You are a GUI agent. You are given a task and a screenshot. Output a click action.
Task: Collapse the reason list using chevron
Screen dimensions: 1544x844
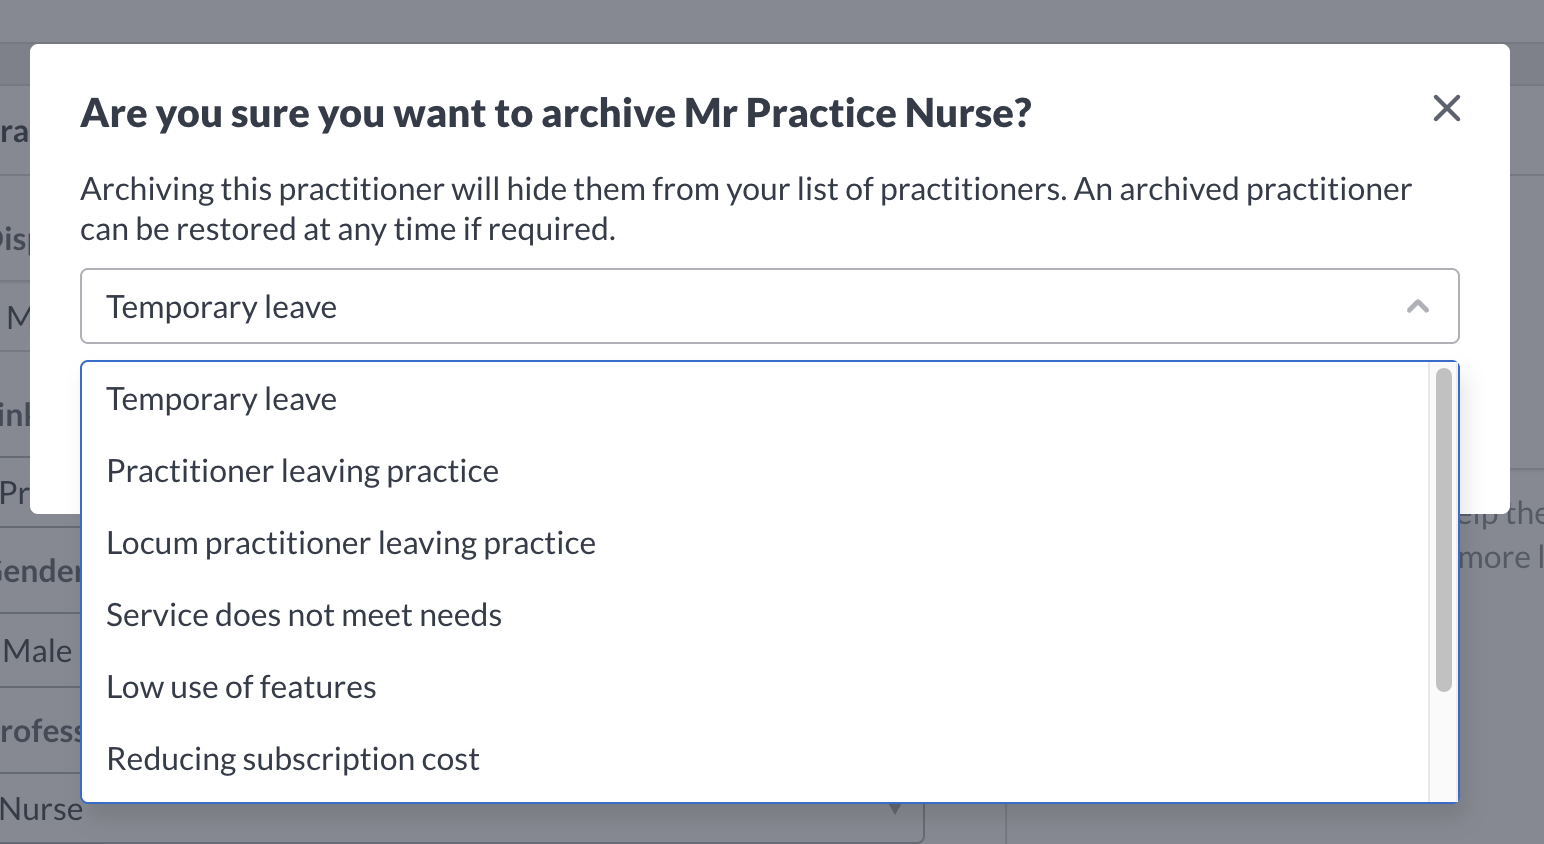[1417, 307]
